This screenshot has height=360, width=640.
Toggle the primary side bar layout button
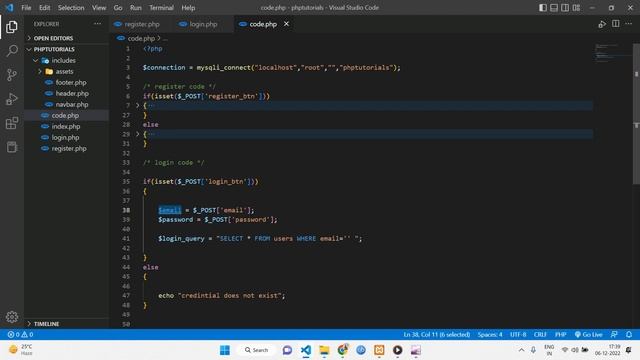pos(542,7)
